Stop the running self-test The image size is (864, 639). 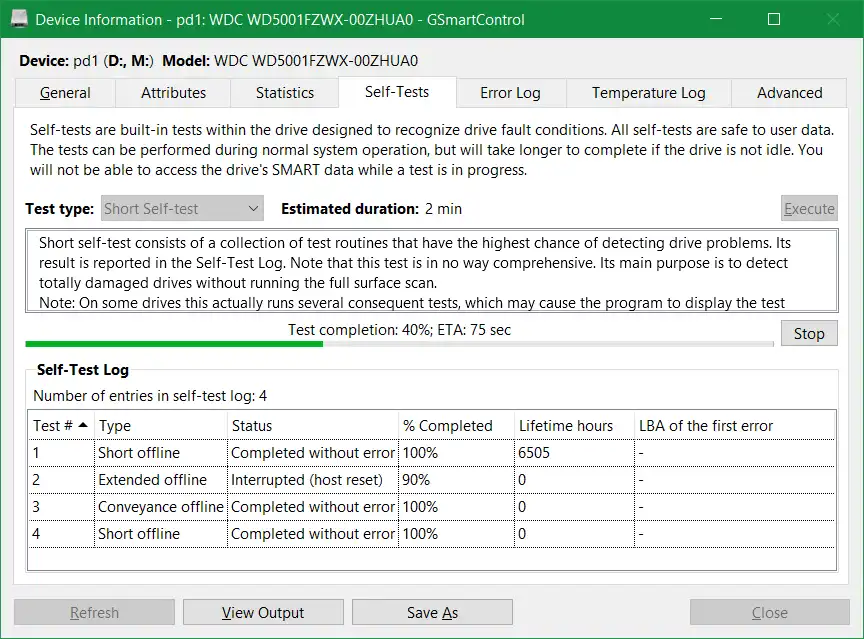pyautogui.click(x=809, y=333)
